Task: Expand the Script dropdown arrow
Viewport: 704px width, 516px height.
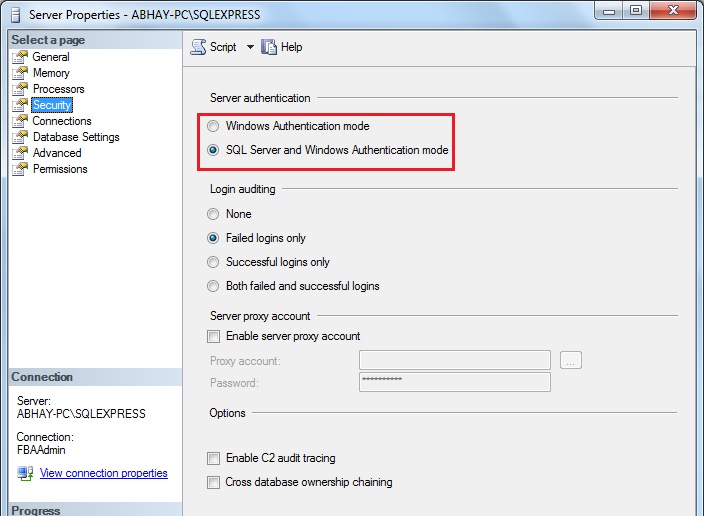Action: [250, 47]
